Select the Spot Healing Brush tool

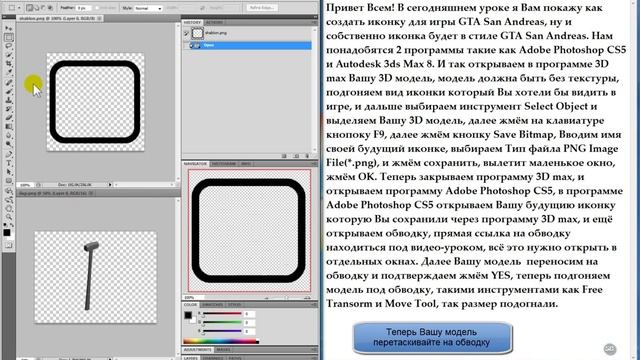[x=8, y=83]
